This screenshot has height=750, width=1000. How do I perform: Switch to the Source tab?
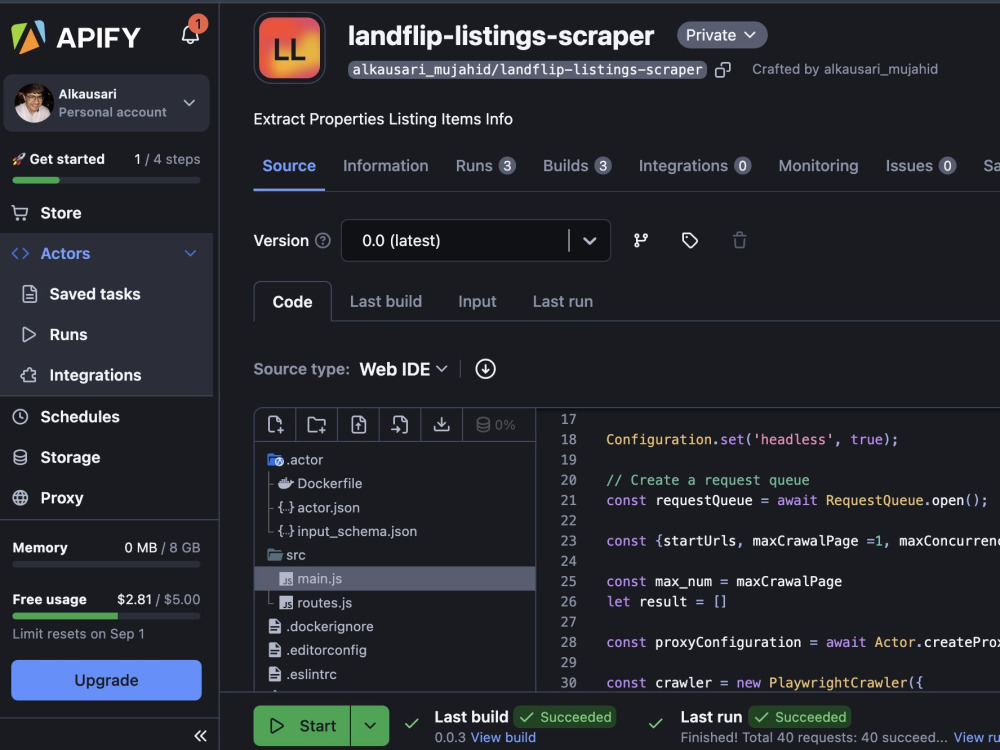289,166
